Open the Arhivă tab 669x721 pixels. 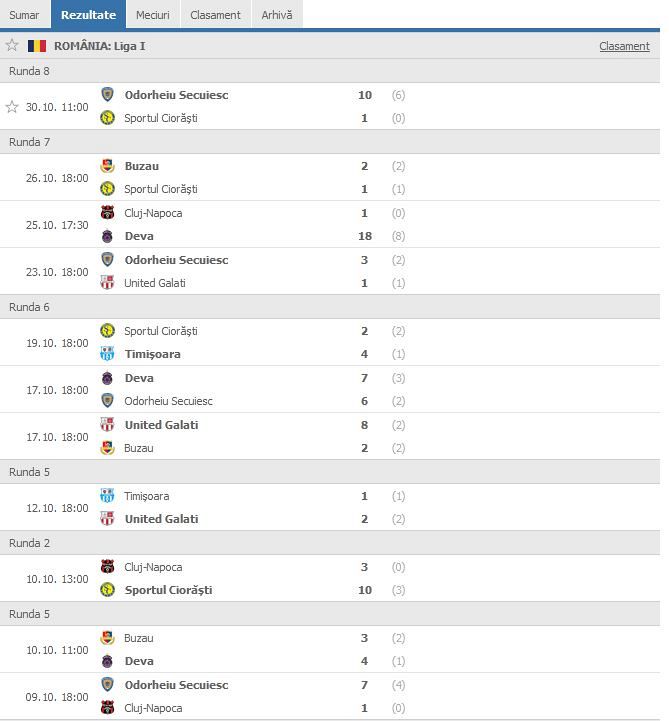pos(277,15)
